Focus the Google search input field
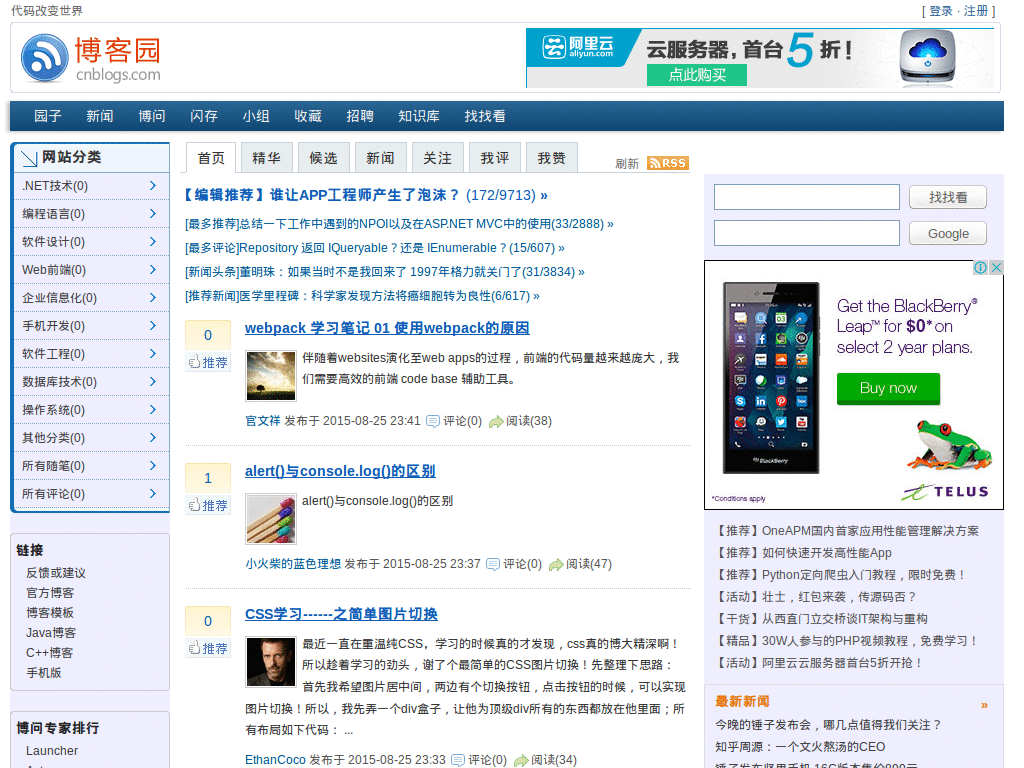The width and height of the screenshot is (1024, 768). tap(807, 233)
